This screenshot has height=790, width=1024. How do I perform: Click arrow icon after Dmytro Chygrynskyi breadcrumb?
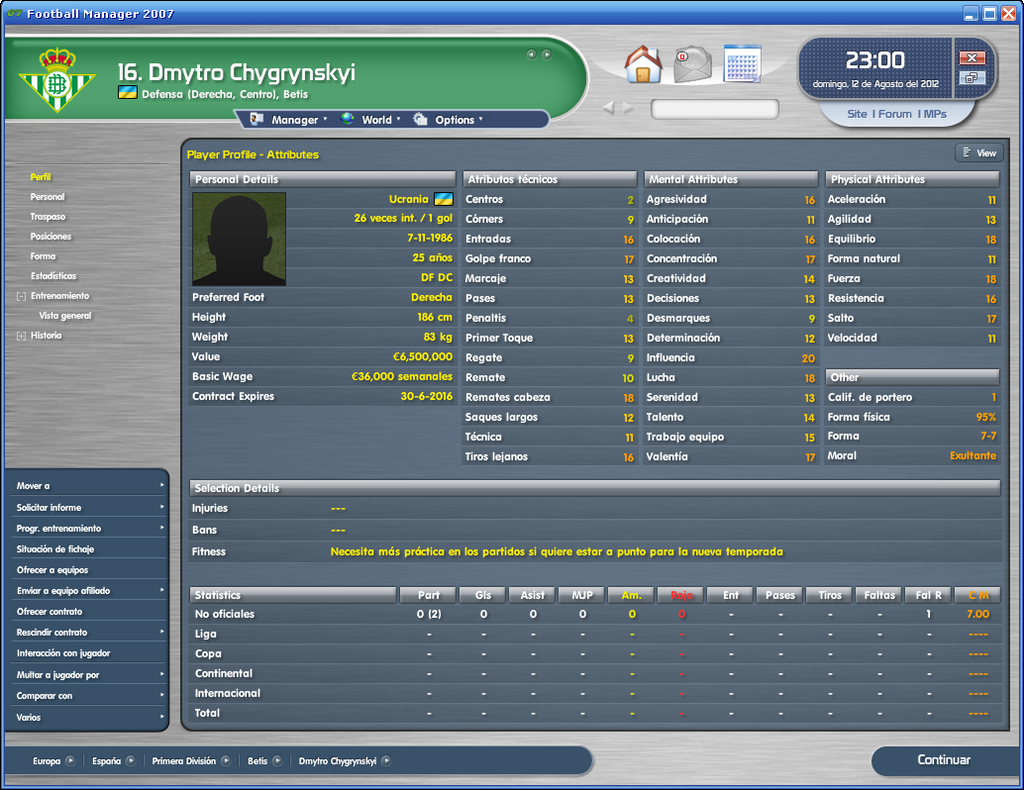(x=386, y=761)
